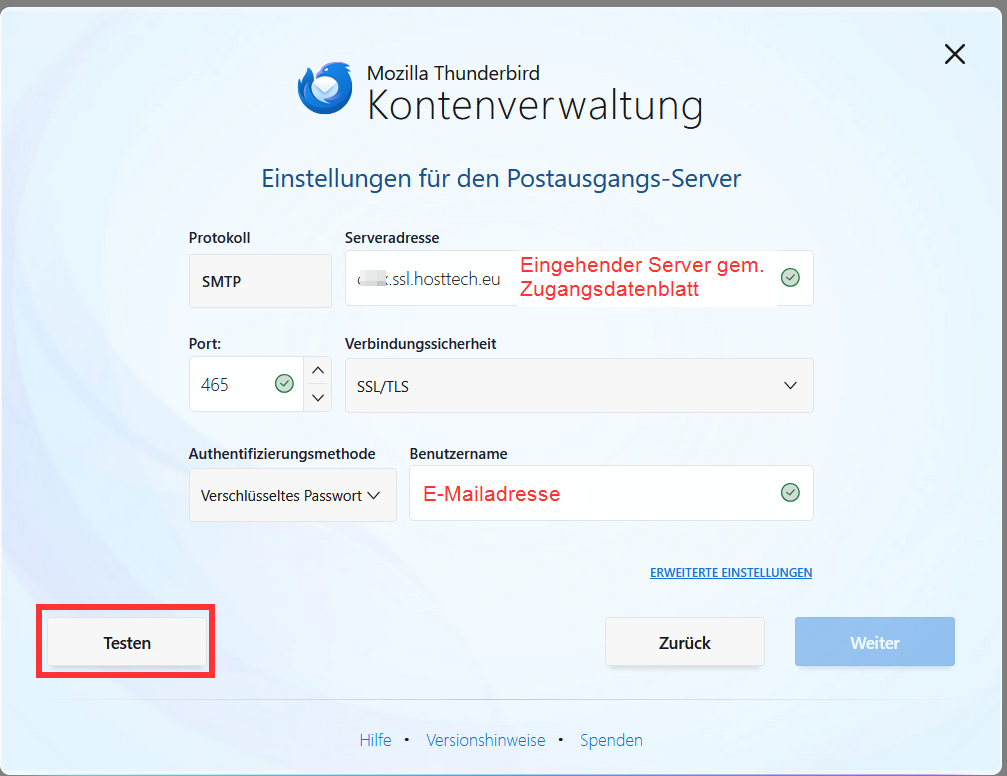Click the Weiter button
The height and width of the screenshot is (776, 1007).
[x=874, y=641]
